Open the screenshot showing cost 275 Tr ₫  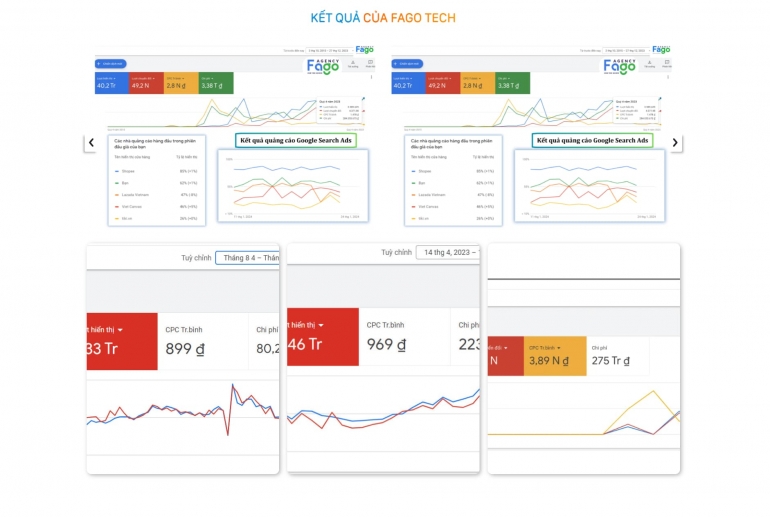pyautogui.click(x=583, y=358)
